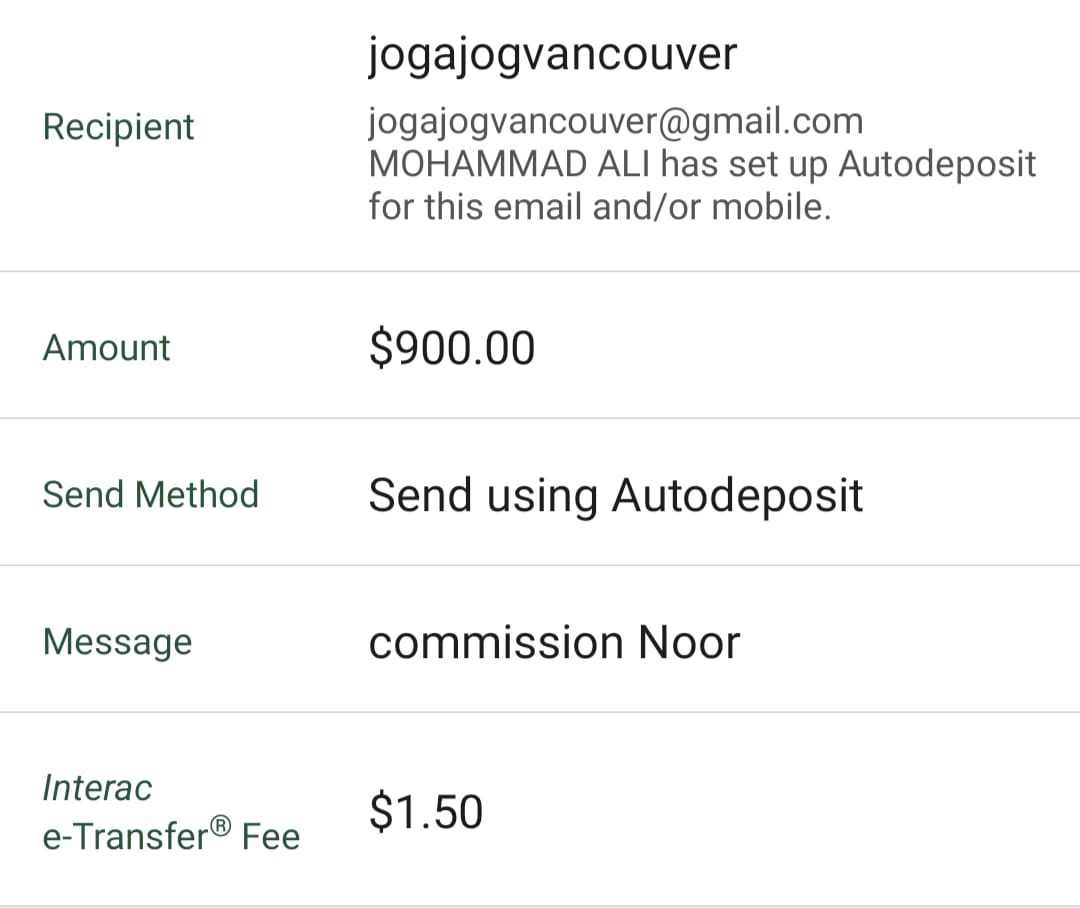
Task: Select the $900.00 amount value
Action: pyautogui.click(x=452, y=348)
